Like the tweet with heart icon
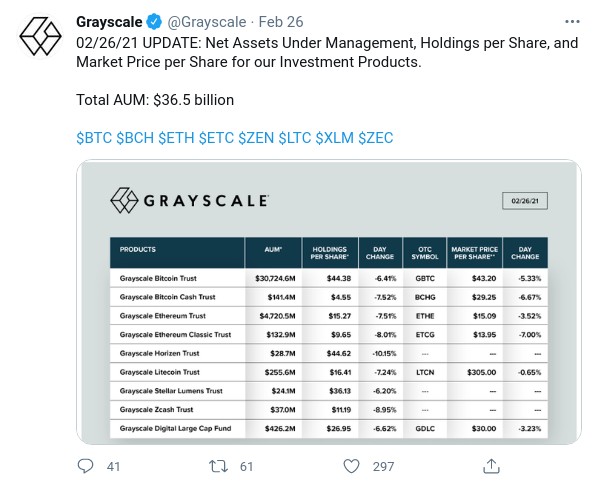 click(x=351, y=466)
